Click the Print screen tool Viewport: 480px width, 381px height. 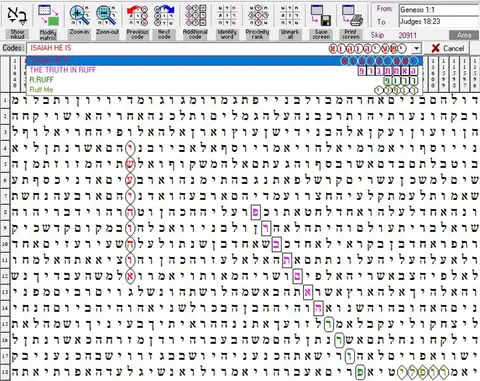click(x=351, y=21)
